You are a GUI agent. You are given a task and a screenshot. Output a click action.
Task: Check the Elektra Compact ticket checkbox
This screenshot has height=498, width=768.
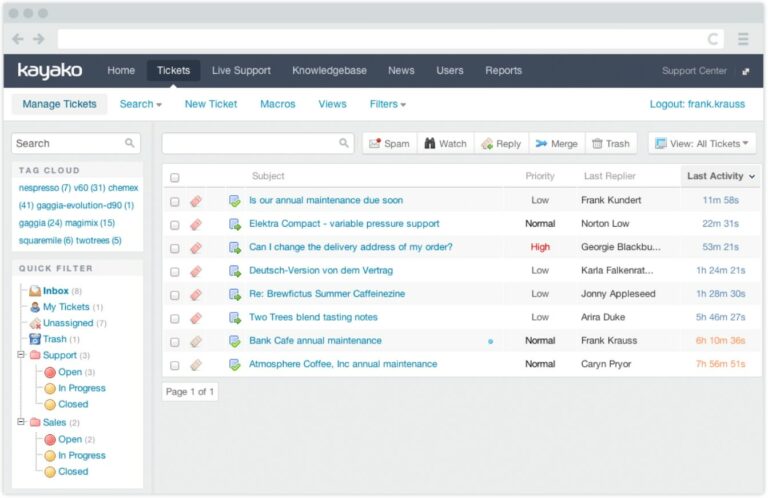tap(174, 225)
